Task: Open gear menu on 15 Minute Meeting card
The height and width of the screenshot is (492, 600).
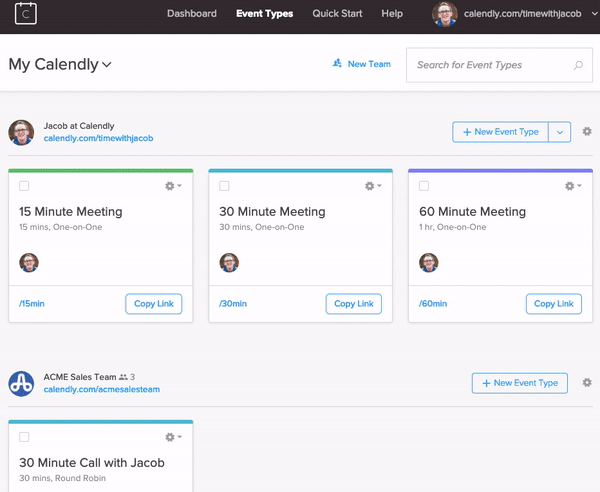Action: tap(173, 186)
